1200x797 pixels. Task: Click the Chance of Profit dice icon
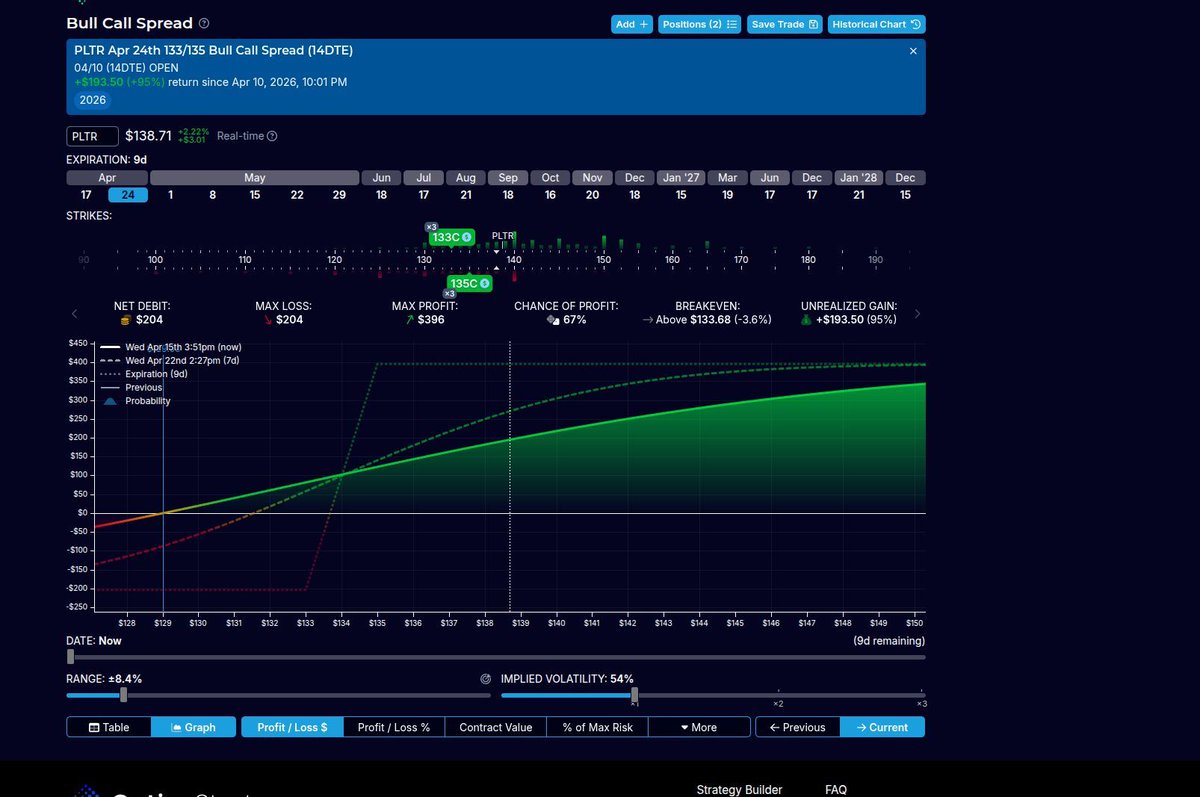point(552,320)
